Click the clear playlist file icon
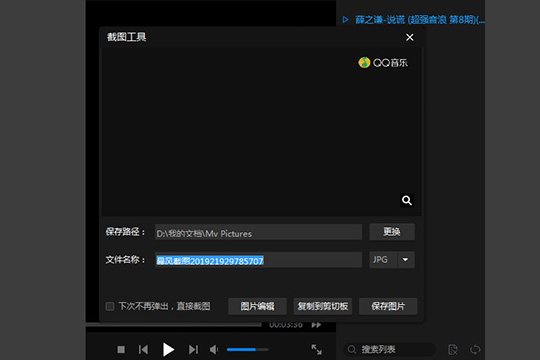 (453, 349)
